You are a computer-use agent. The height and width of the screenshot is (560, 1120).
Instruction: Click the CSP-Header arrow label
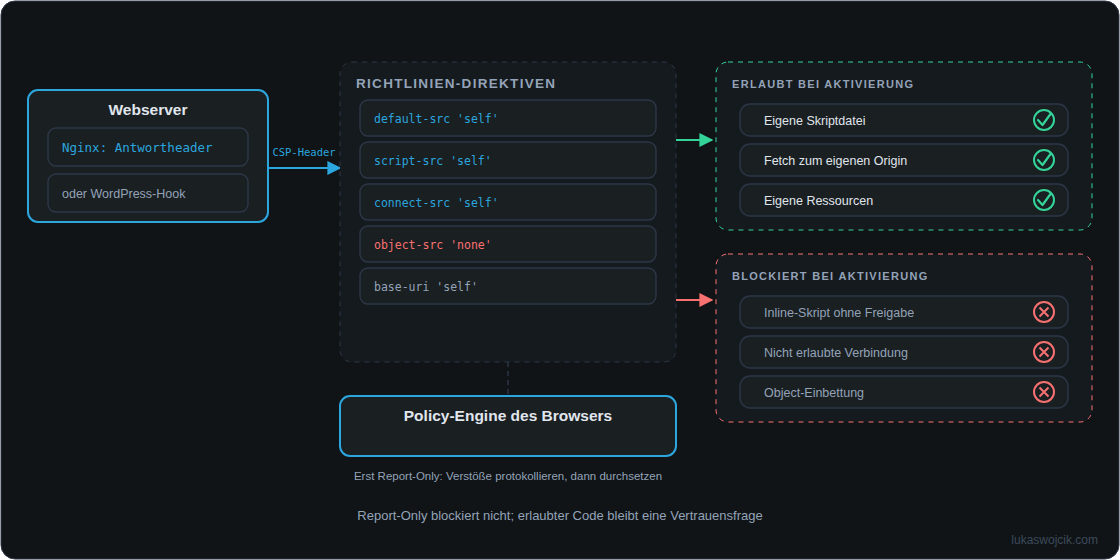(304, 152)
